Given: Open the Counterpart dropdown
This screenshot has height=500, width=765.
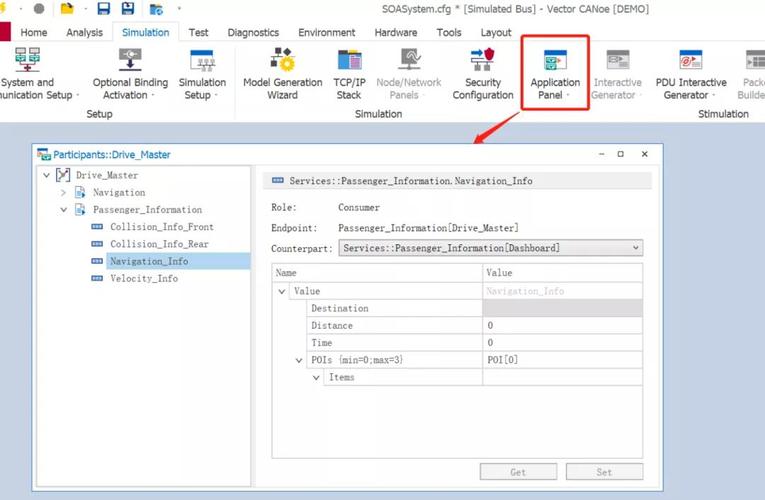Looking at the screenshot, I should click(x=491, y=248).
